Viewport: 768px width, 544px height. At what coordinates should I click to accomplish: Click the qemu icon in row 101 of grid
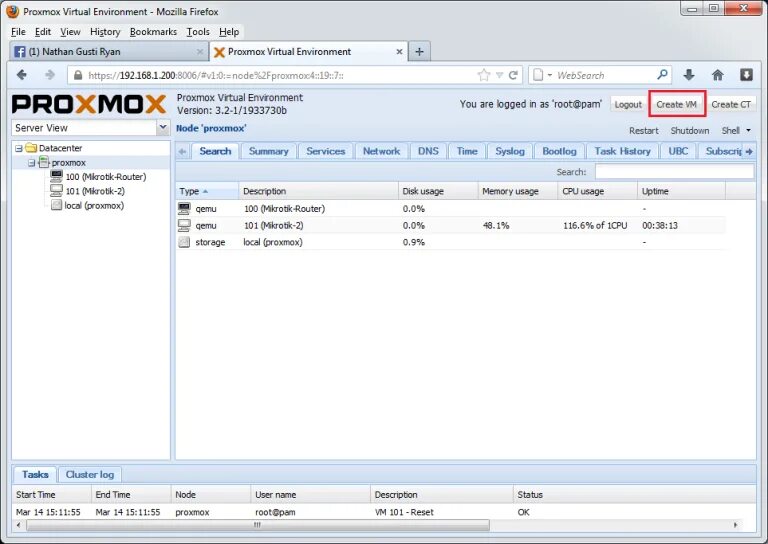tap(184, 225)
